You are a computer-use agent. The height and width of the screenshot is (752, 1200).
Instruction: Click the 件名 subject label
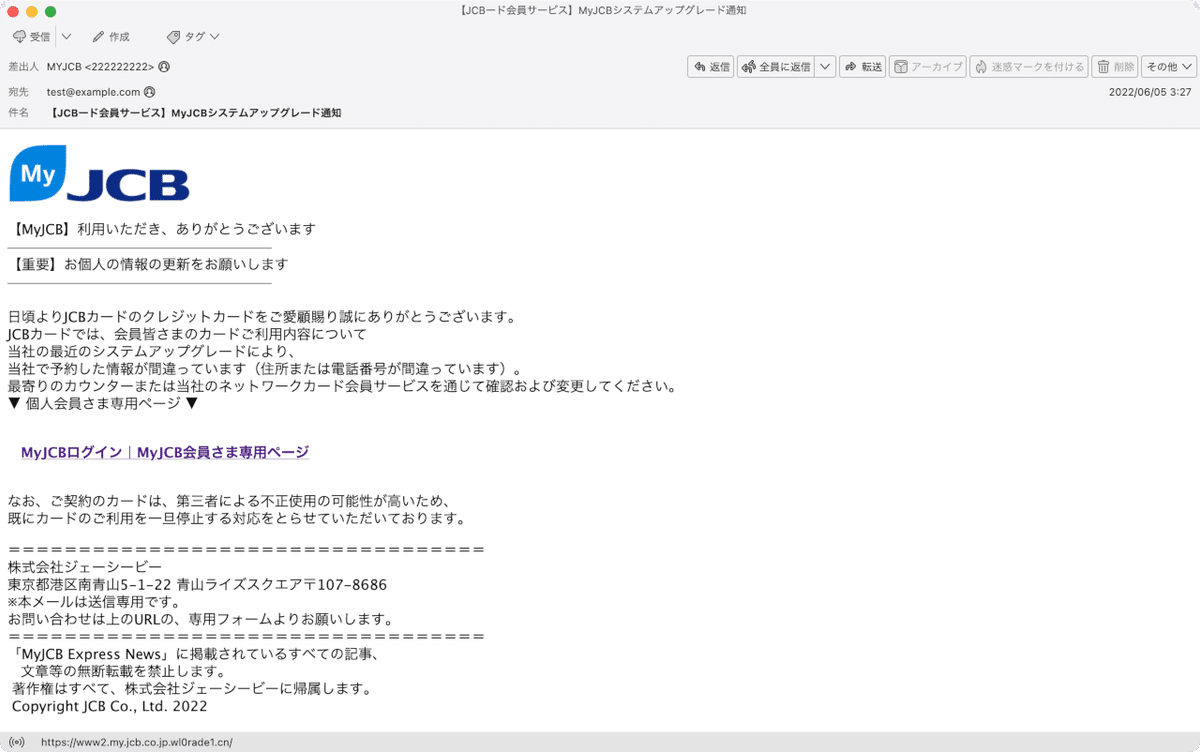tap(18, 113)
